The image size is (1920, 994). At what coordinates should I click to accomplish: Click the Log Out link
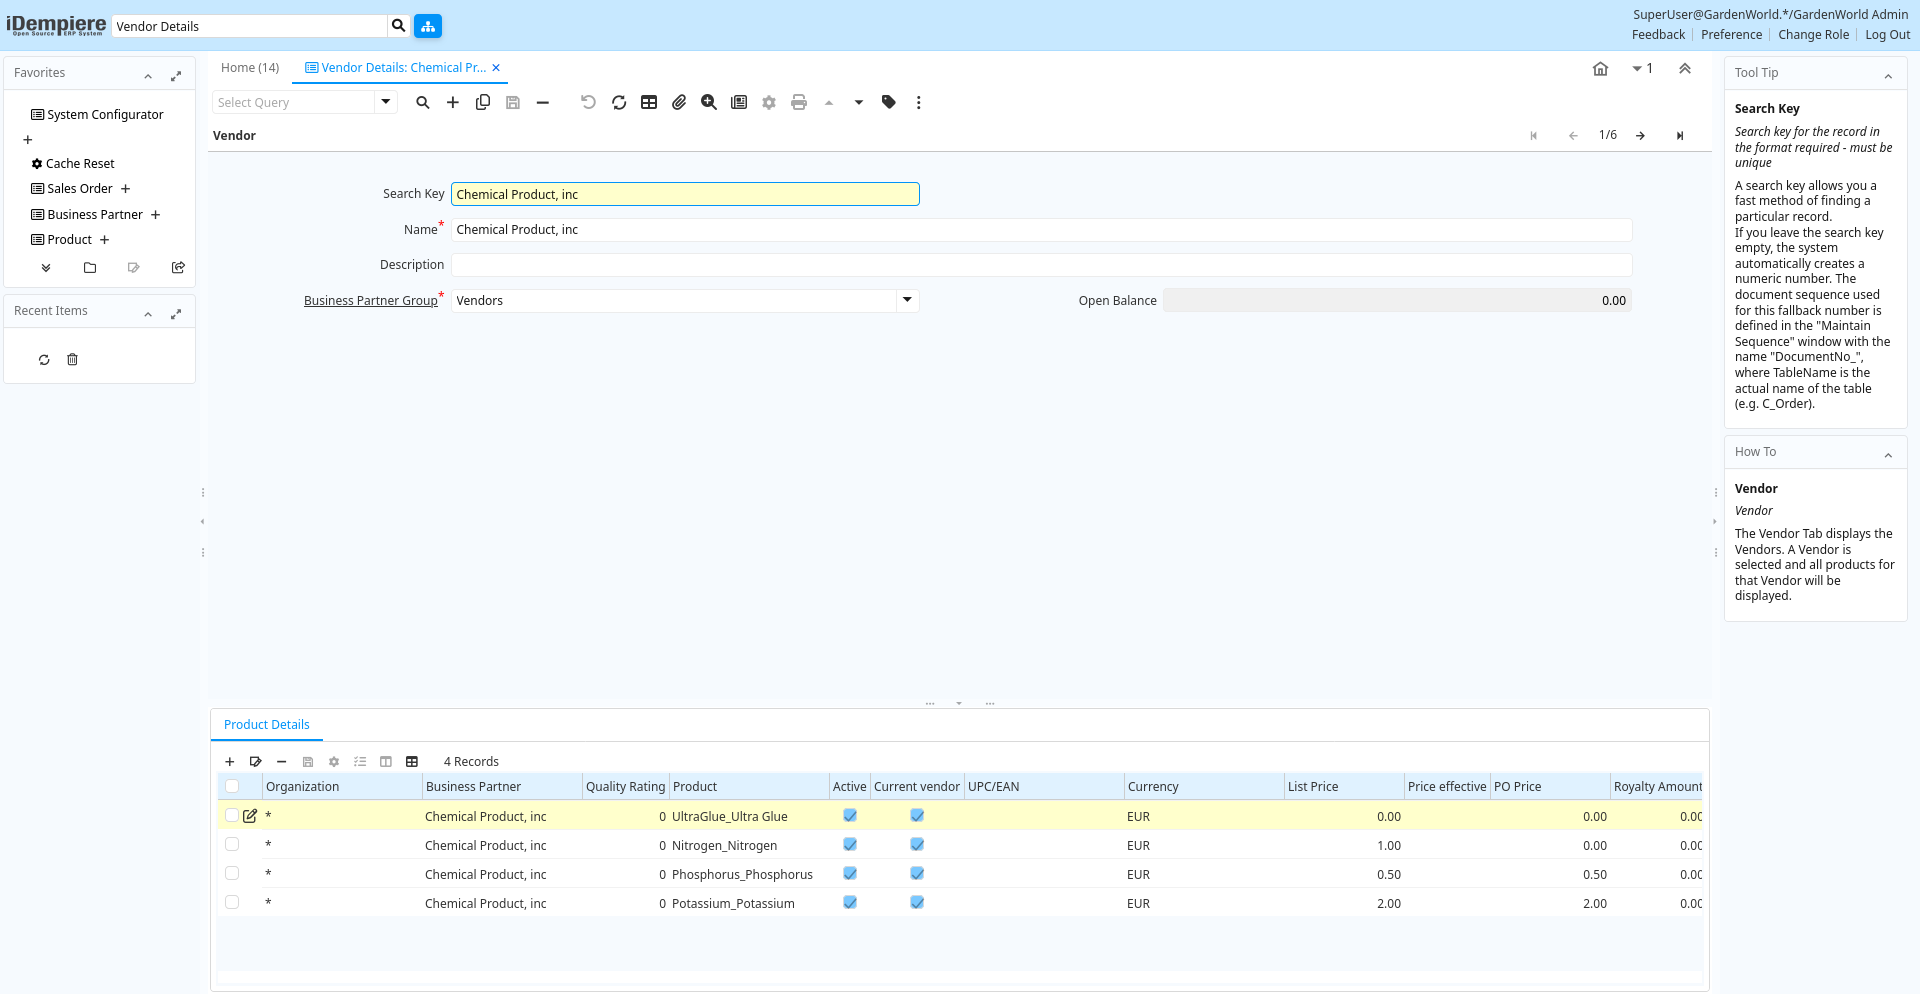(x=1887, y=35)
